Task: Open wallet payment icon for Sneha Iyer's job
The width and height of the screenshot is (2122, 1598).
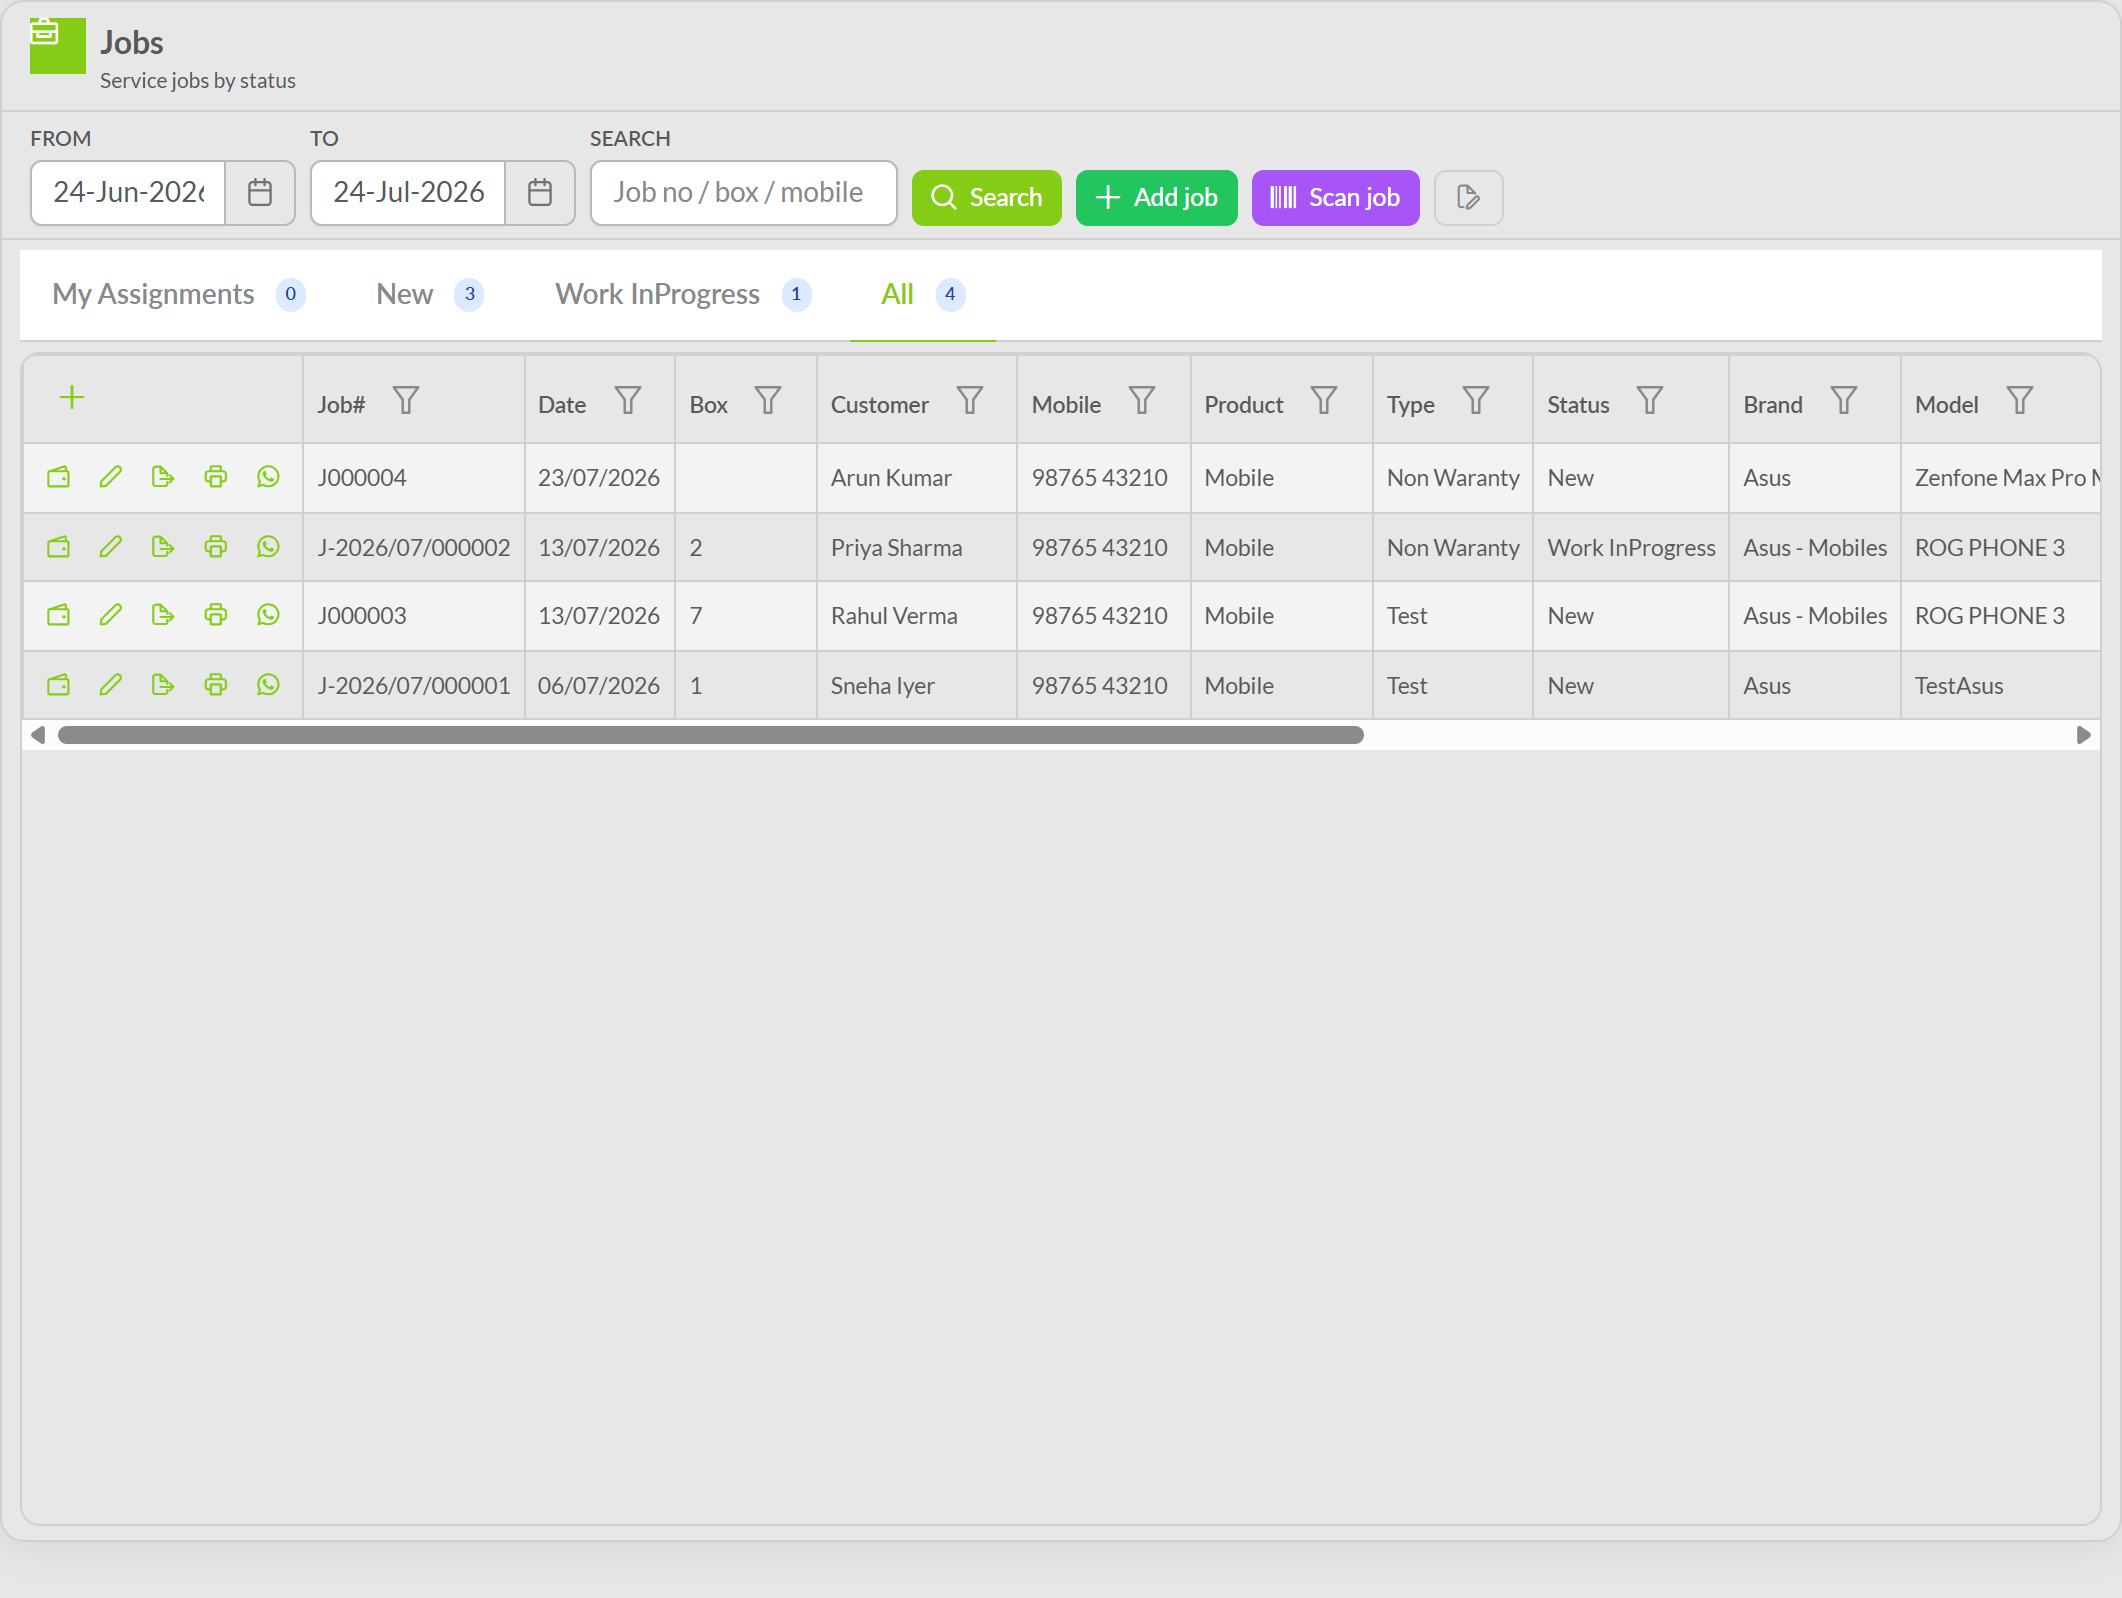Action: 59,685
